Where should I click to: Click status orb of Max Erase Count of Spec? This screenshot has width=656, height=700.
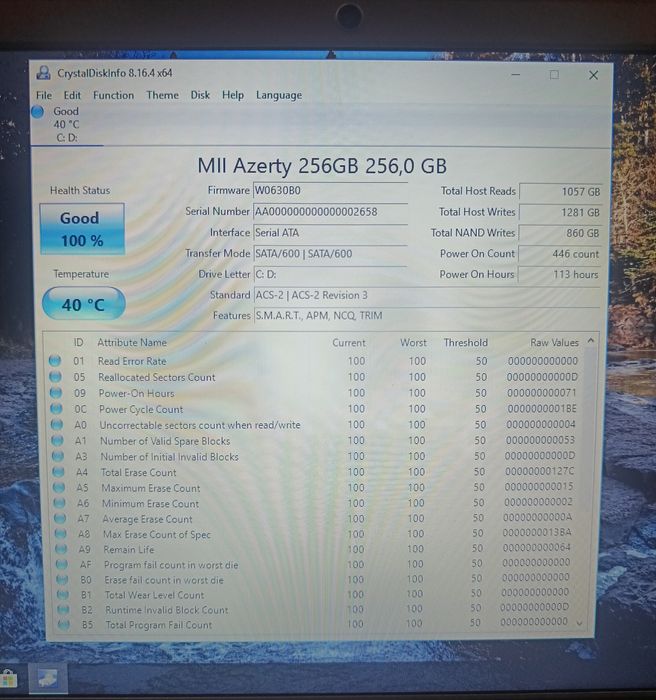point(60,534)
